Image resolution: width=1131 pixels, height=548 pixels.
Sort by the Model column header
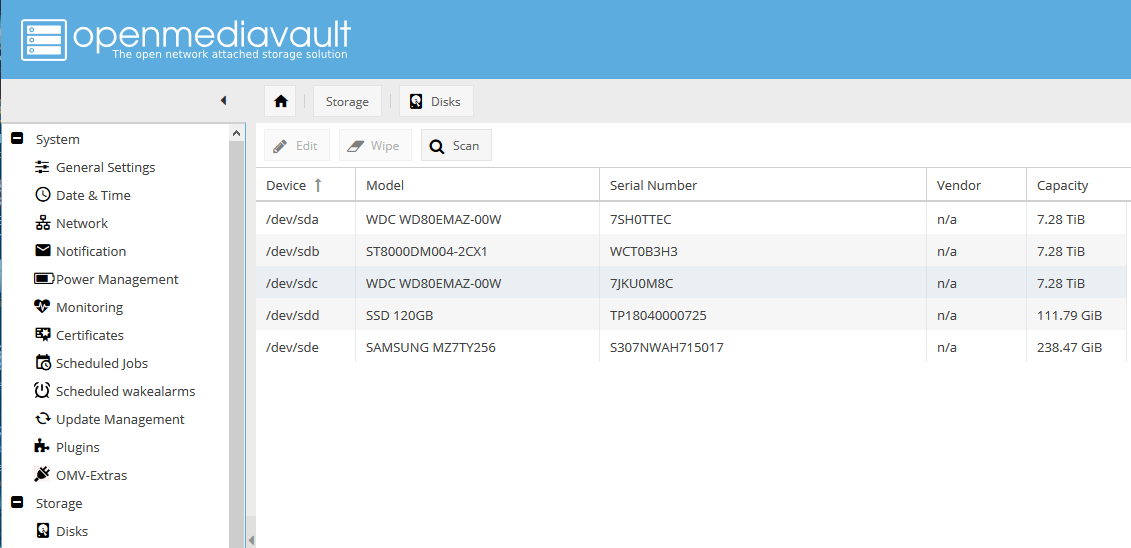coord(478,185)
